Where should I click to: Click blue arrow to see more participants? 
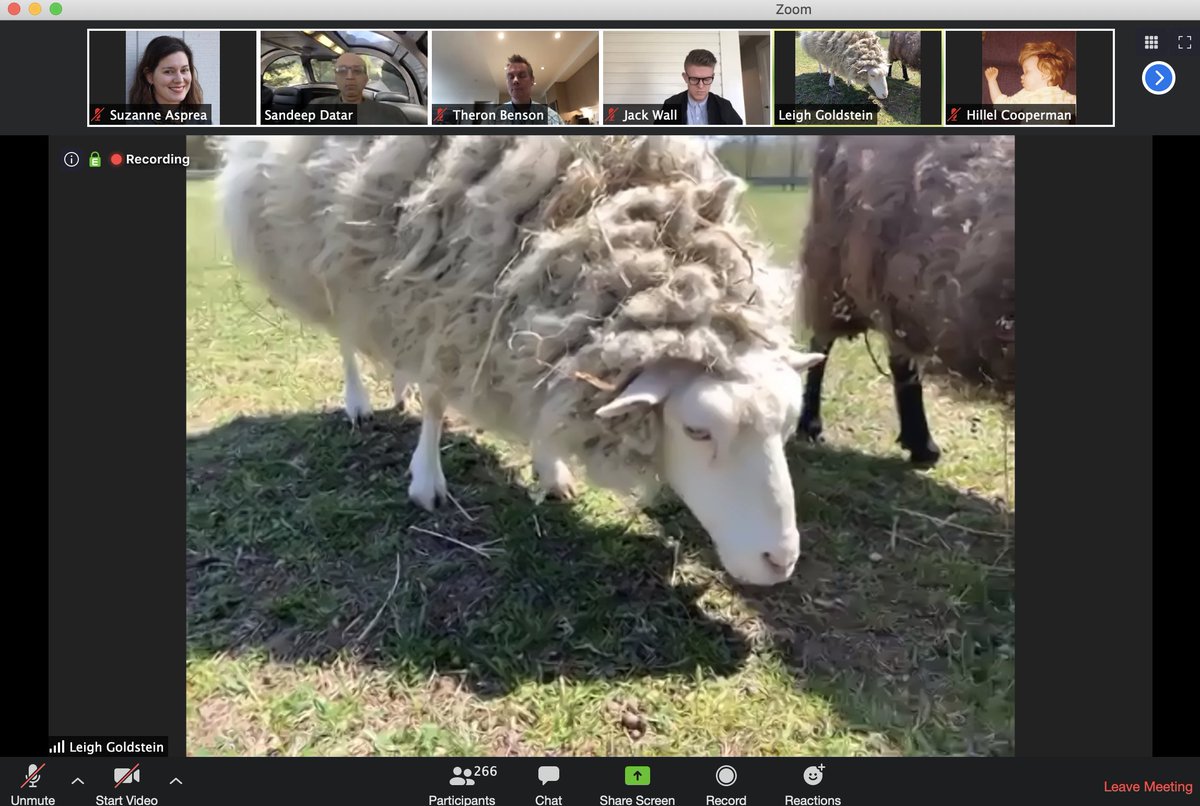click(x=1158, y=77)
